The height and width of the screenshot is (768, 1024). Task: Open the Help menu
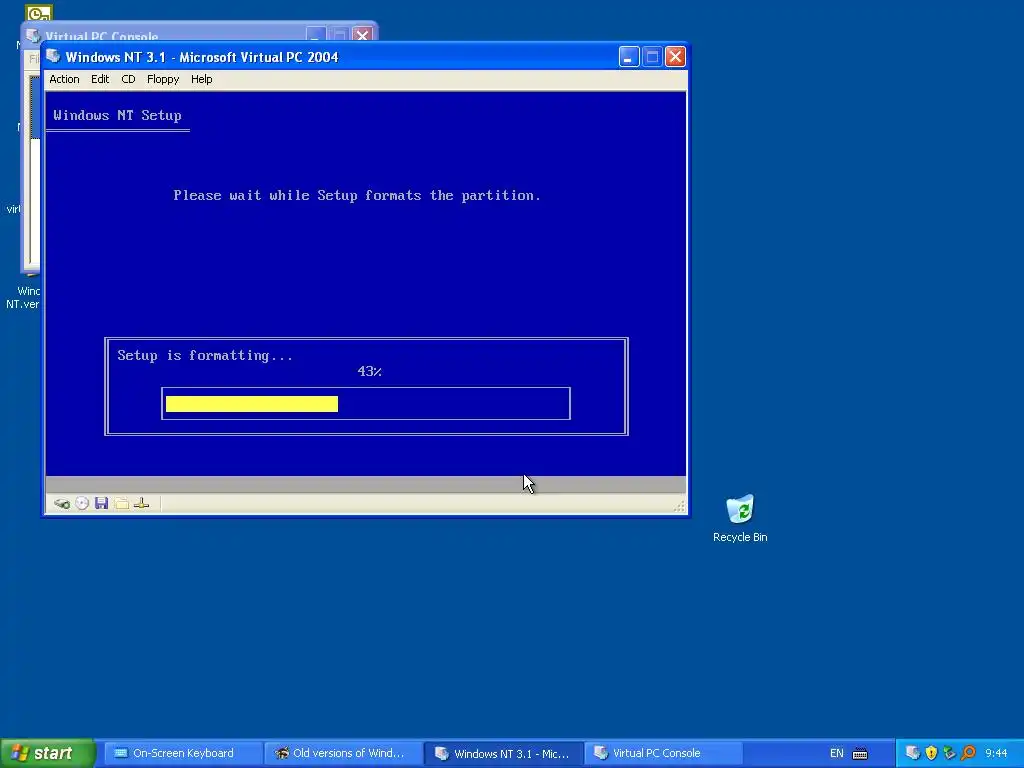click(x=201, y=79)
